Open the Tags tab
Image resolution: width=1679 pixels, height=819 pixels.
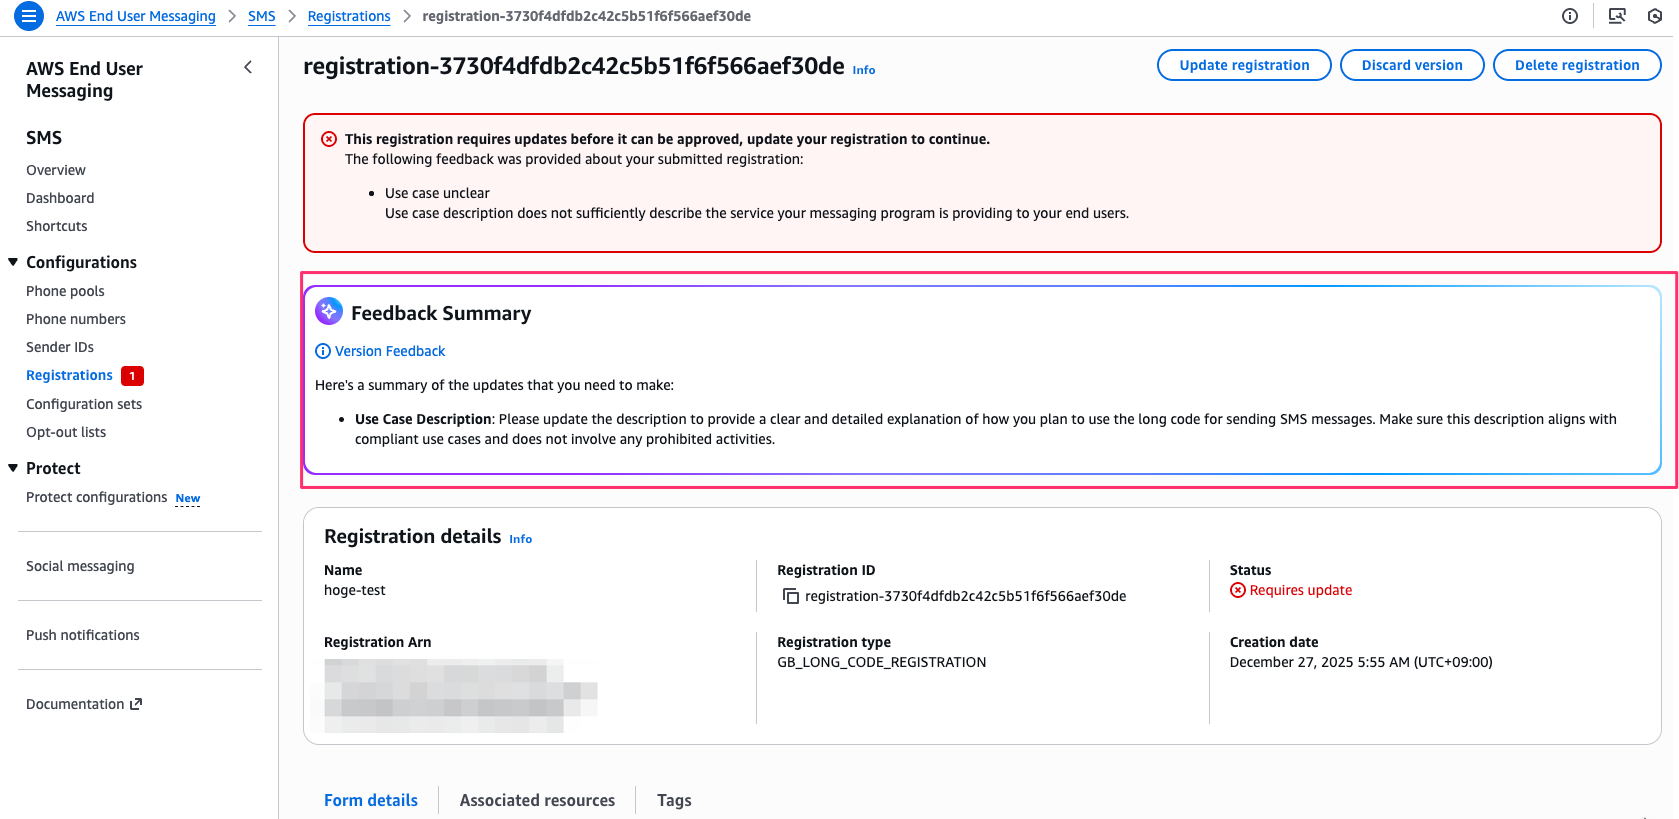pyautogui.click(x=674, y=800)
